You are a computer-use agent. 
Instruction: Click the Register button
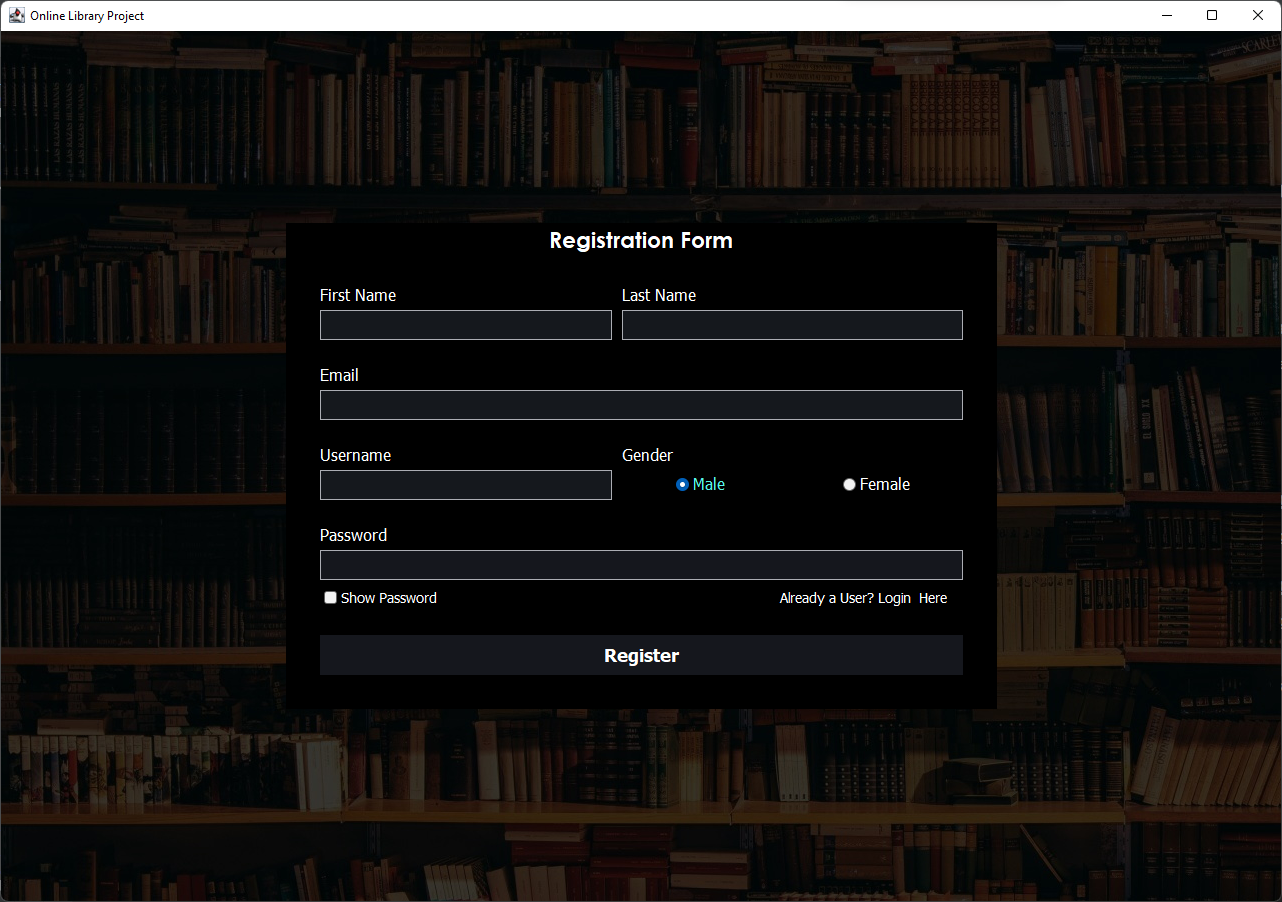pos(641,655)
